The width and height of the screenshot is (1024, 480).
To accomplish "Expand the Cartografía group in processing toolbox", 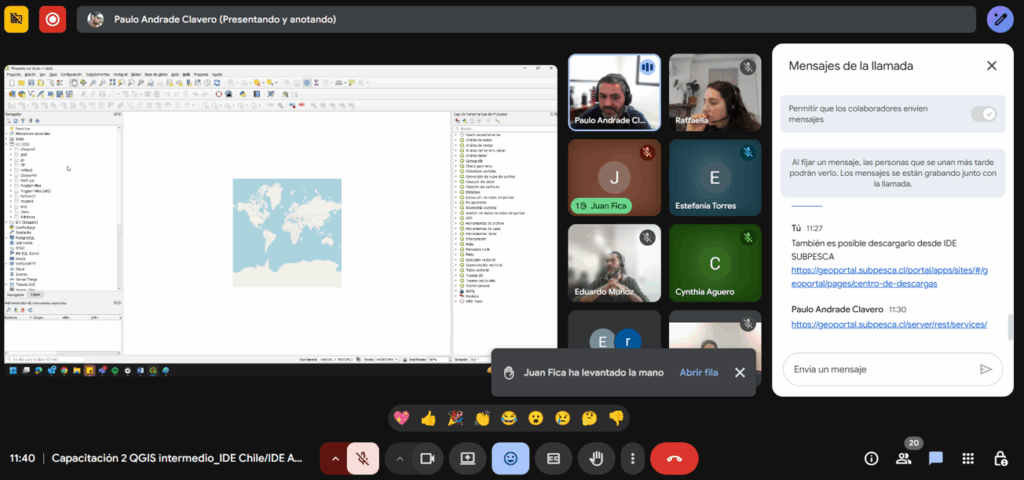I will pyautogui.click(x=455, y=161).
